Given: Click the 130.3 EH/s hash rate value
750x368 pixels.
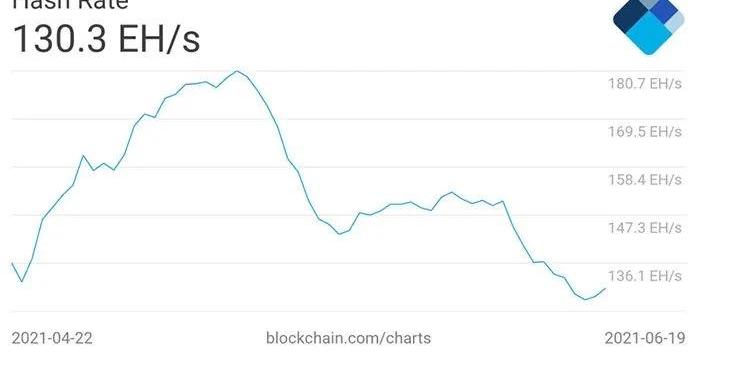Looking at the screenshot, I should 106,39.
